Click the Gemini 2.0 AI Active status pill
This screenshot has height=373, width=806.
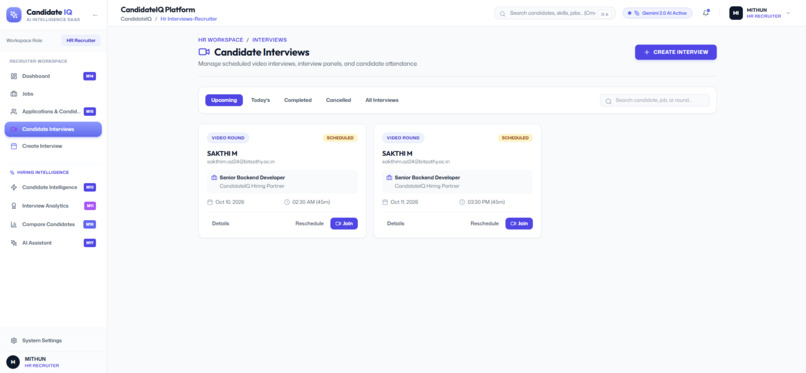[x=657, y=13]
